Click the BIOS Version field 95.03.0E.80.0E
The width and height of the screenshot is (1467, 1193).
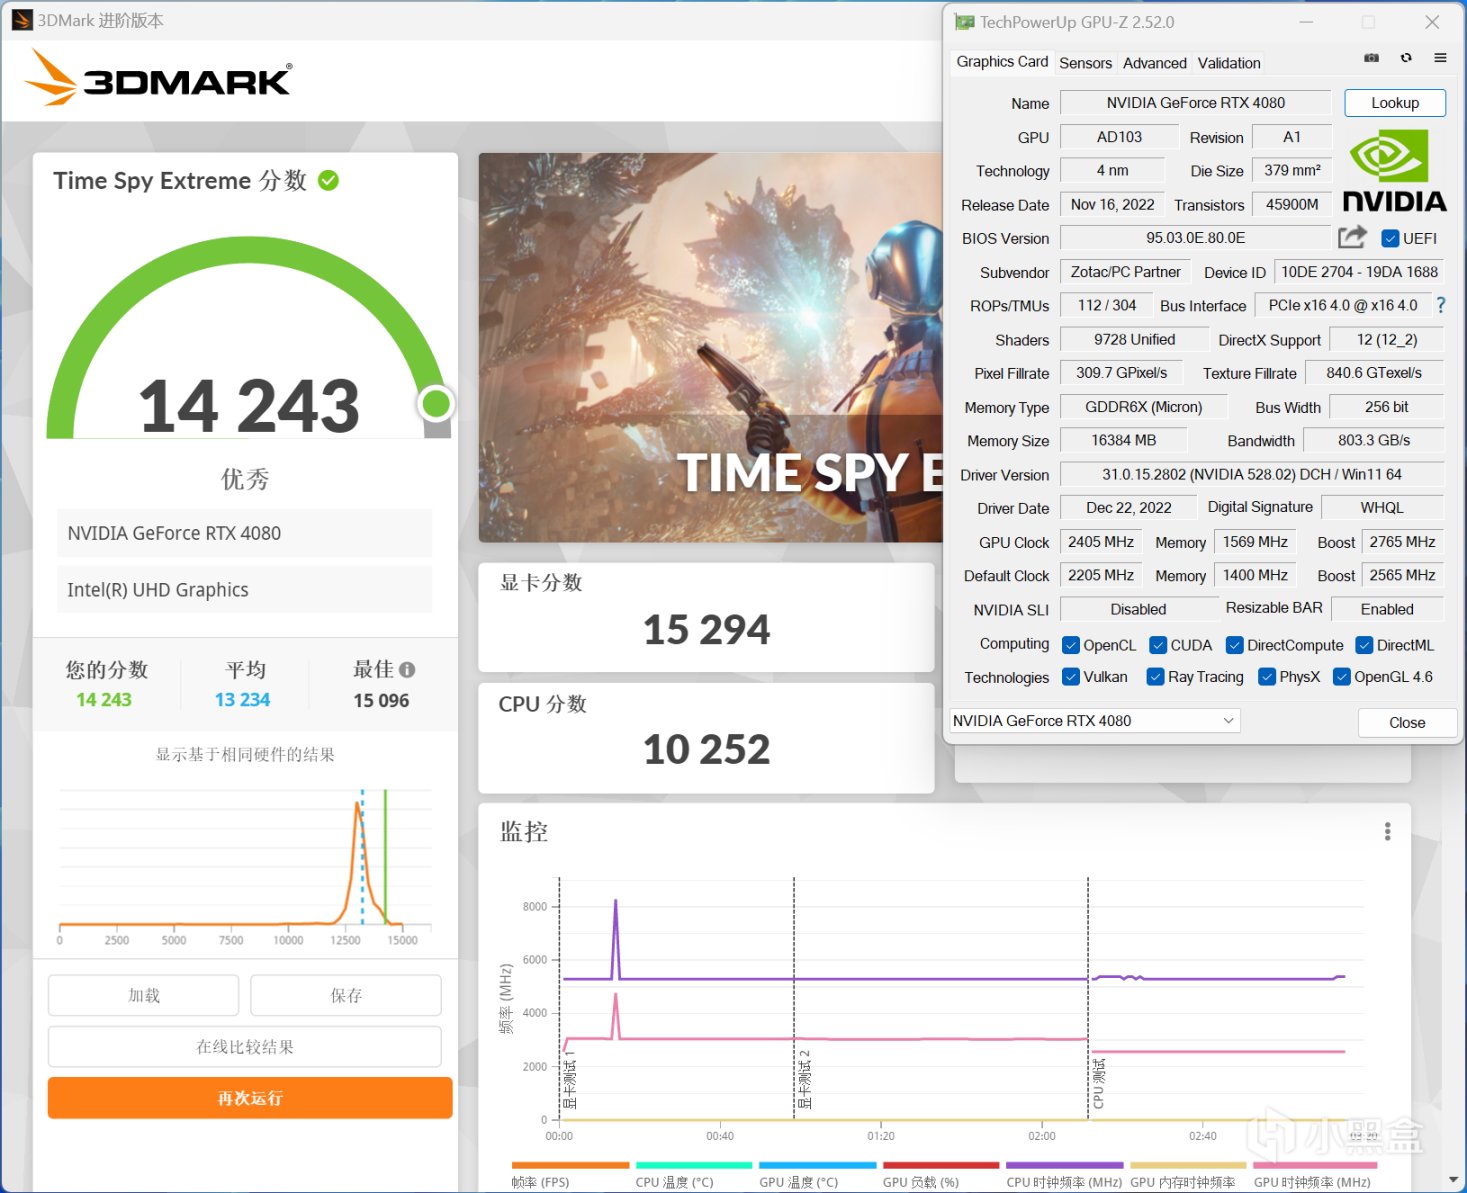coord(1195,238)
